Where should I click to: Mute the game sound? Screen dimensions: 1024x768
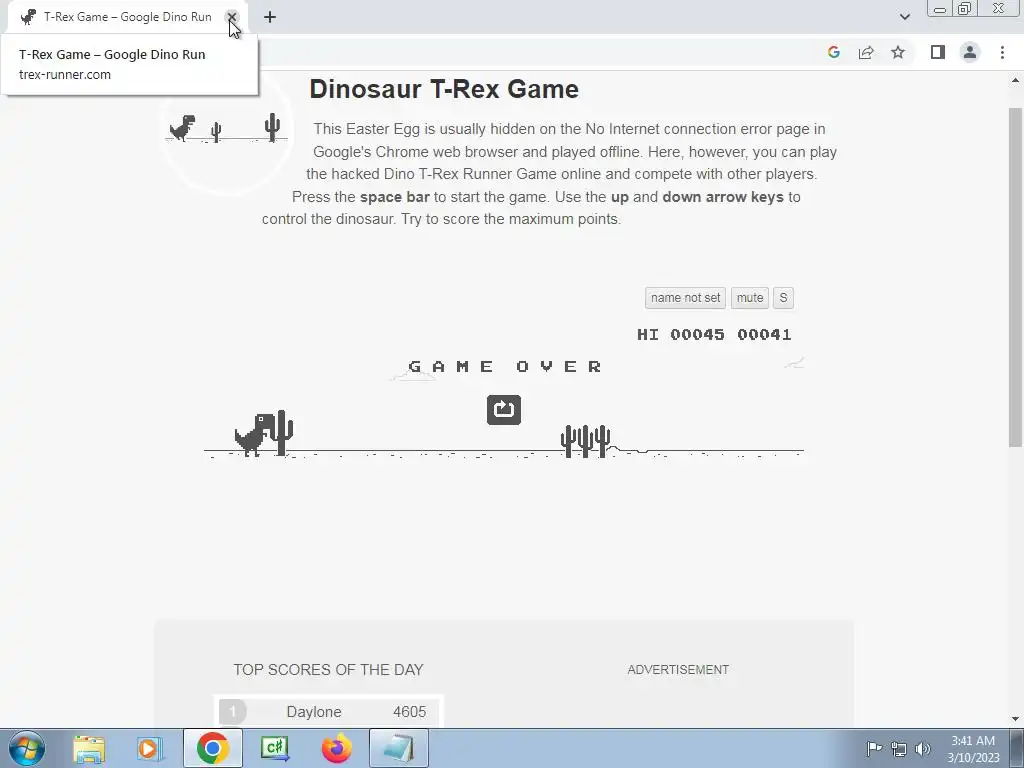tap(750, 298)
